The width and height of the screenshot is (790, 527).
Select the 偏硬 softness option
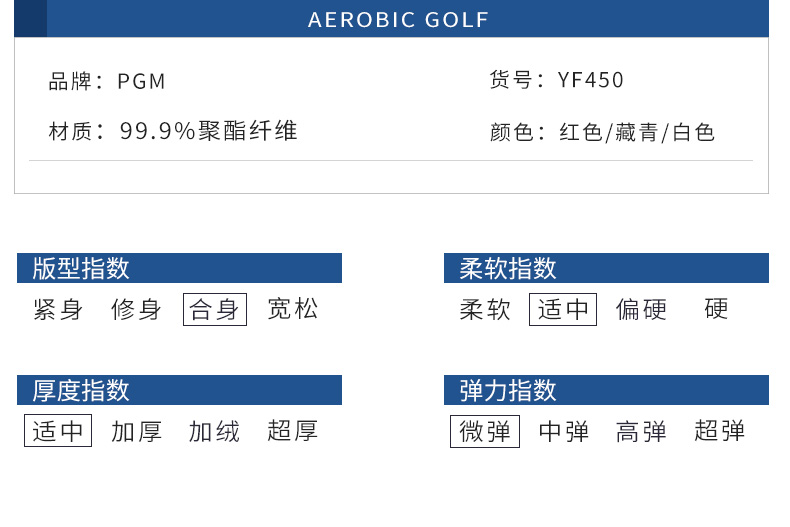pos(641,310)
